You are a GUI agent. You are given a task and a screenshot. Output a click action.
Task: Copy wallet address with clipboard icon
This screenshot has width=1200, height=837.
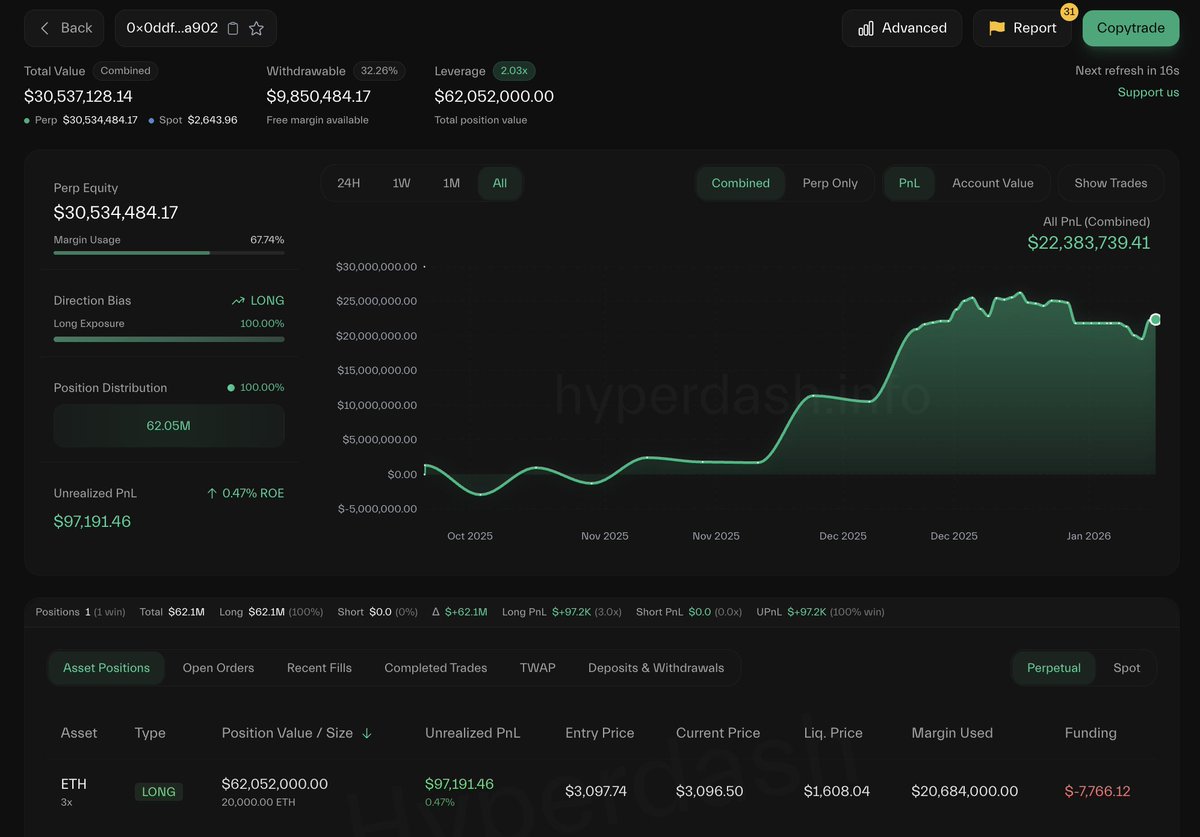(x=233, y=29)
